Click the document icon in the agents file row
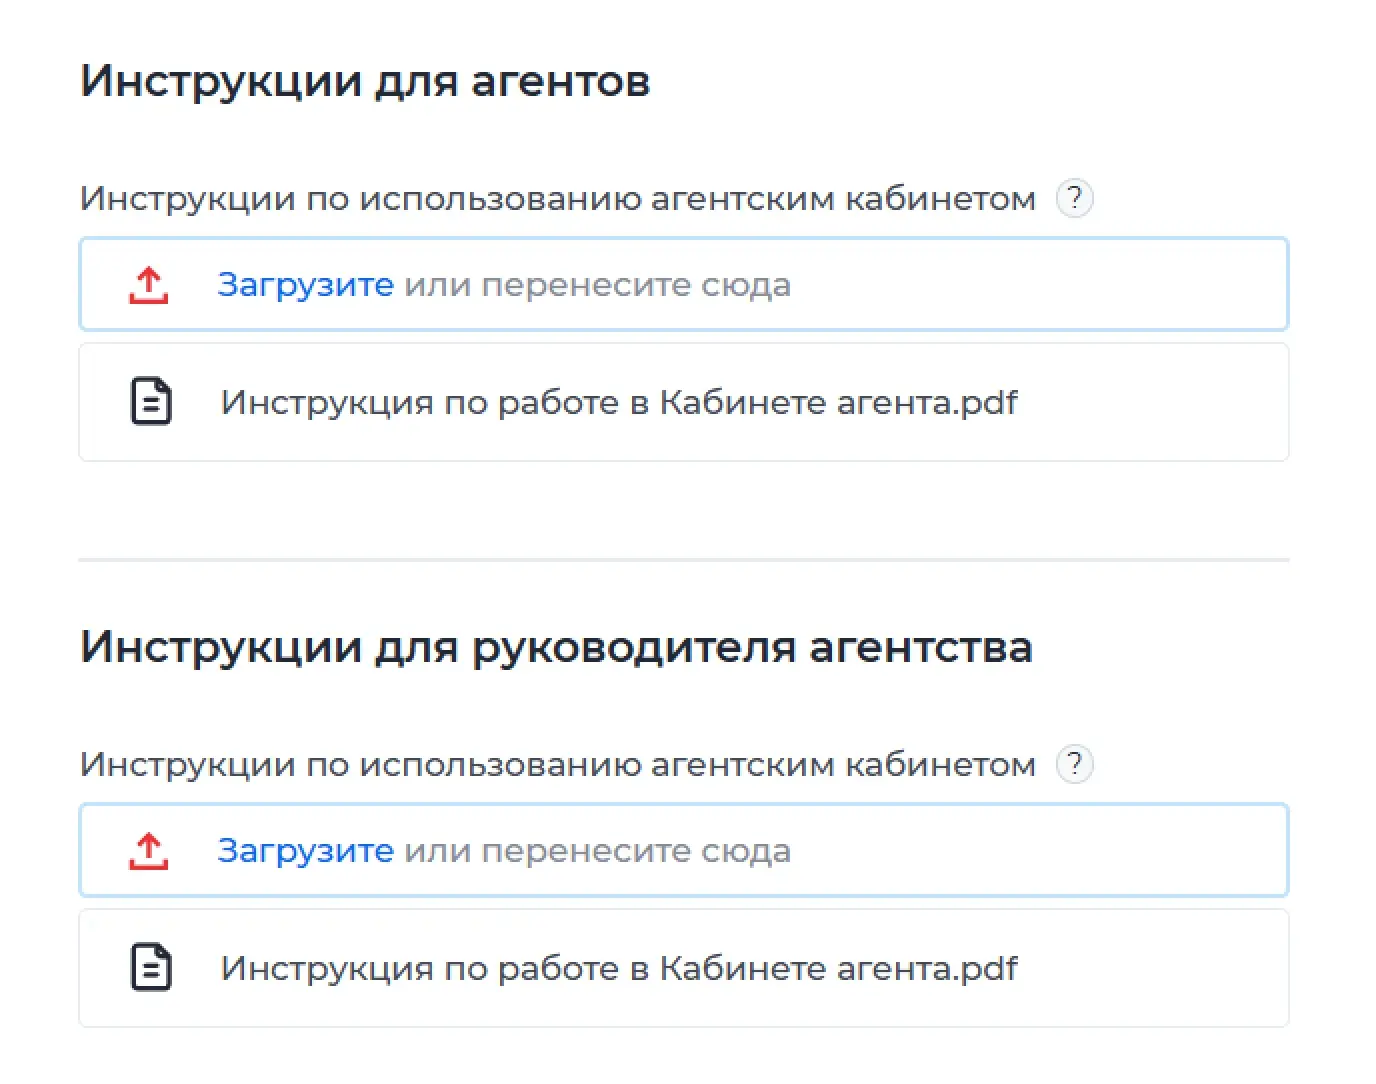The width and height of the screenshot is (1376, 1084). [x=151, y=402]
